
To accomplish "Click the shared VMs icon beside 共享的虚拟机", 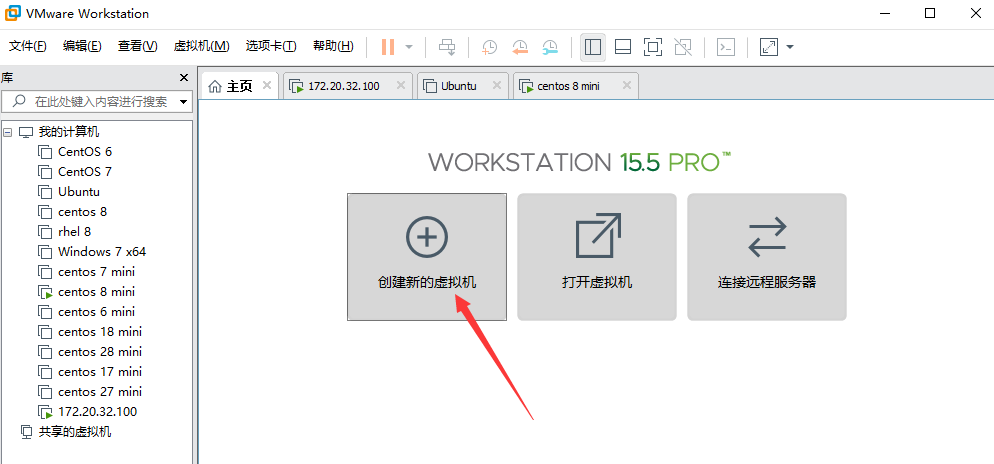I will coord(26,432).
